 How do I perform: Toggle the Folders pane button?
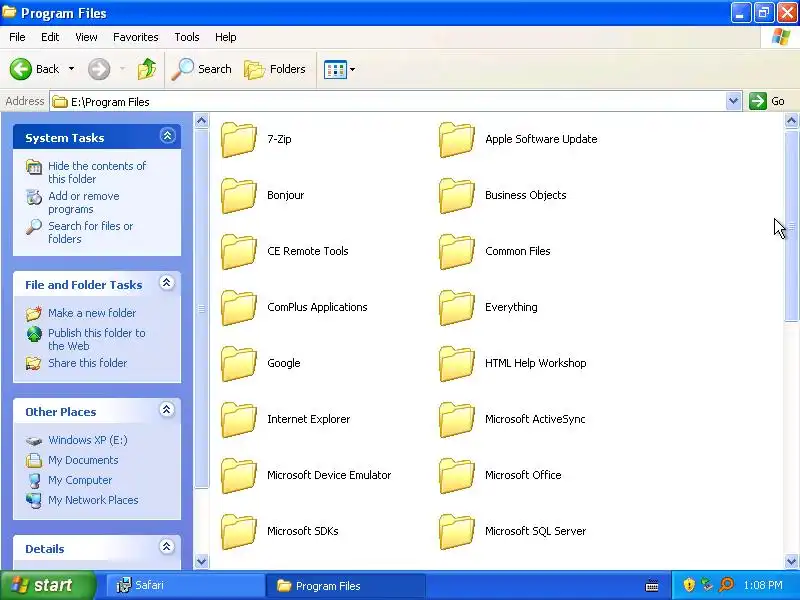click(275, 69)
